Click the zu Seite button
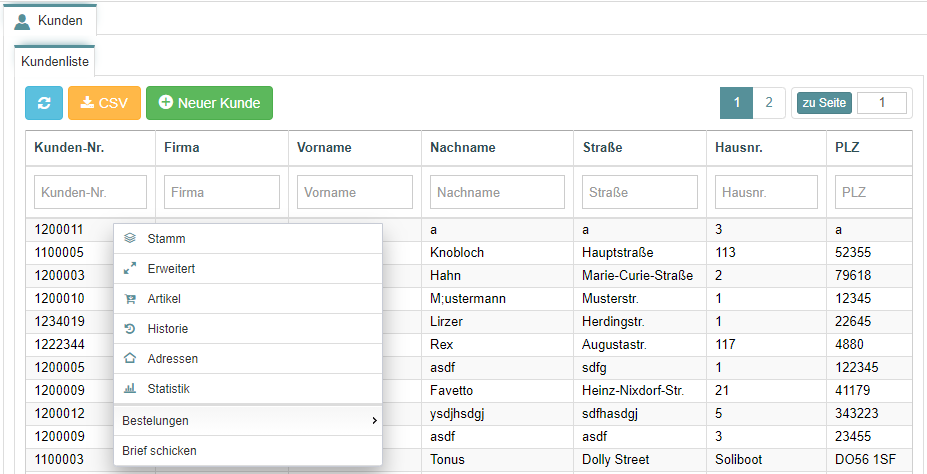The image size is (927, 474). coord(825,103)
